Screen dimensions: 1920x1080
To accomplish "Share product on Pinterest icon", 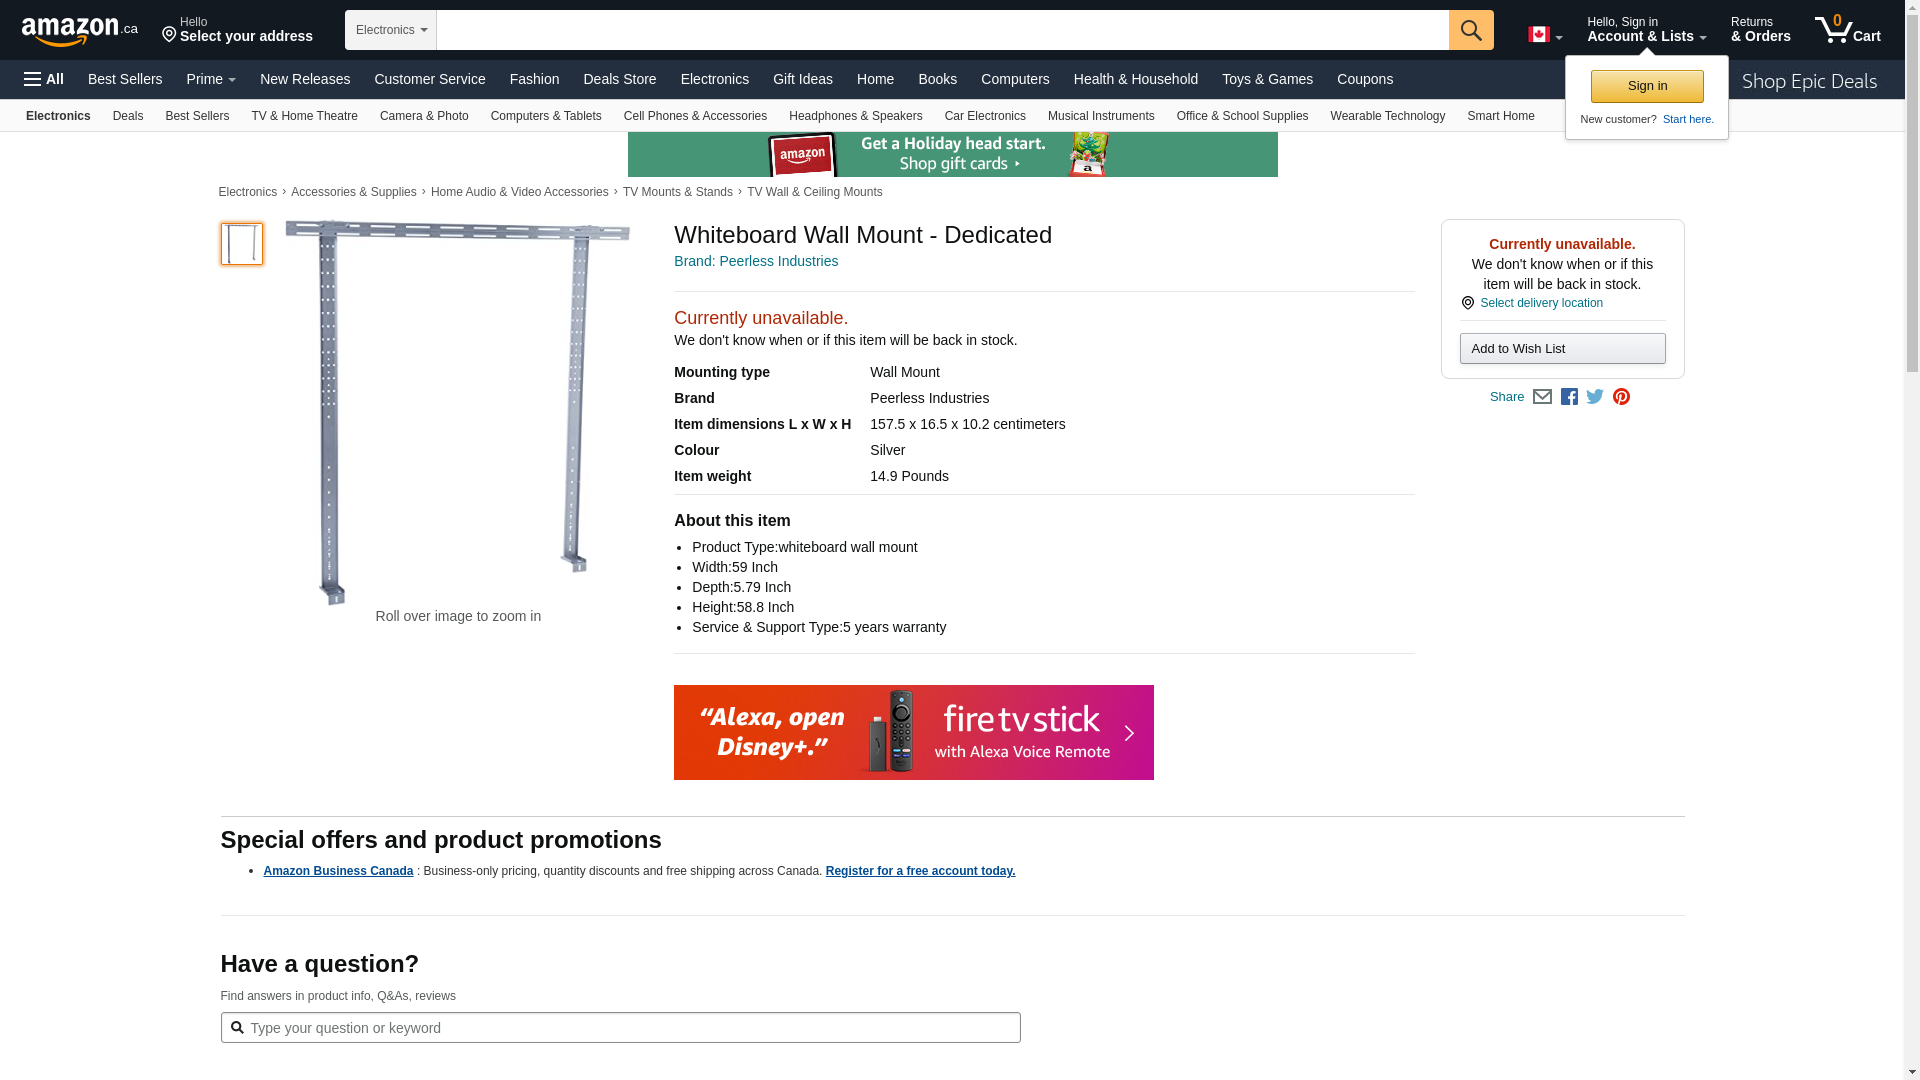I will pos(1621,397).
